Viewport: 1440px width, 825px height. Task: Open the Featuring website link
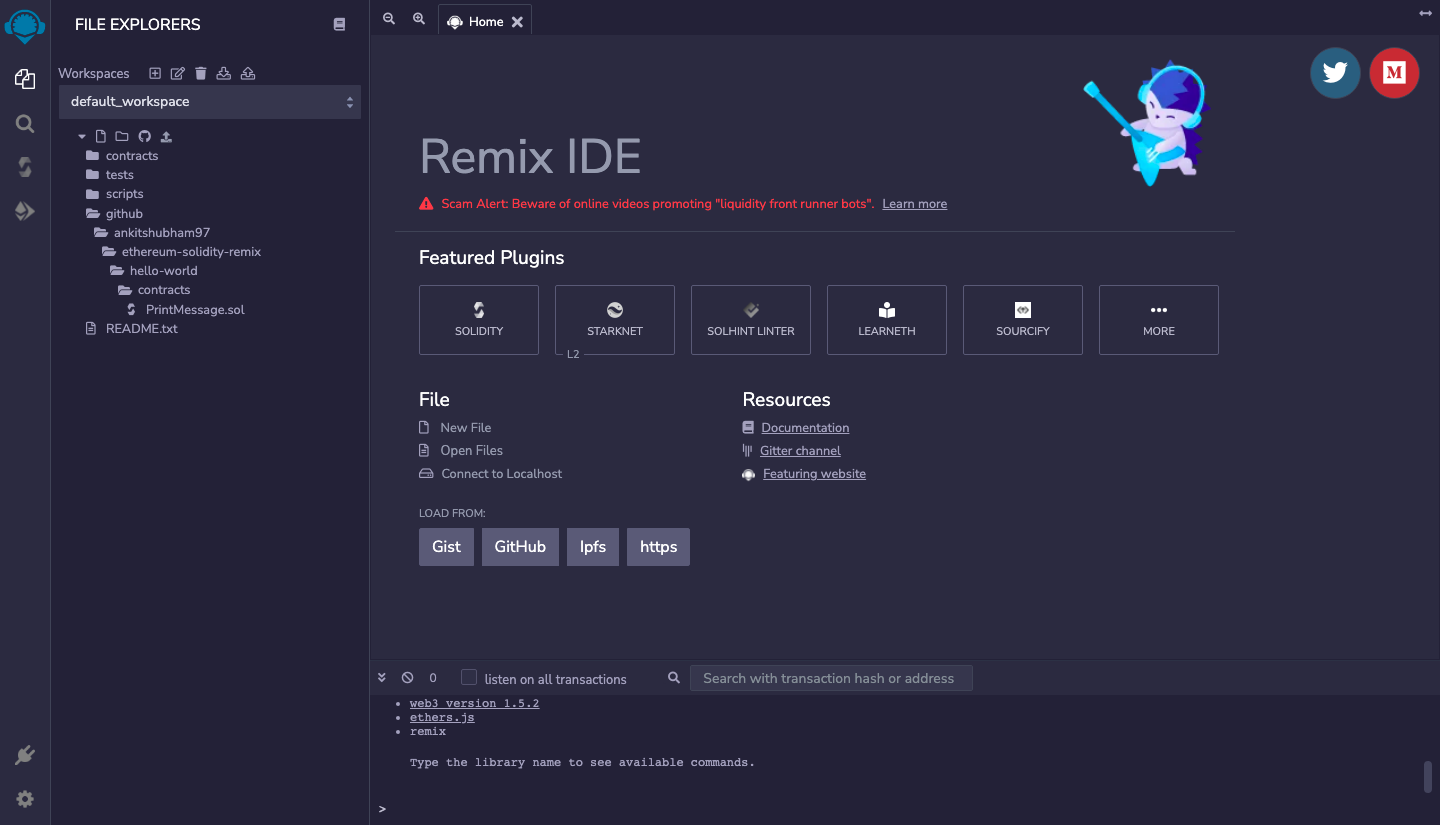pos(814,473)
